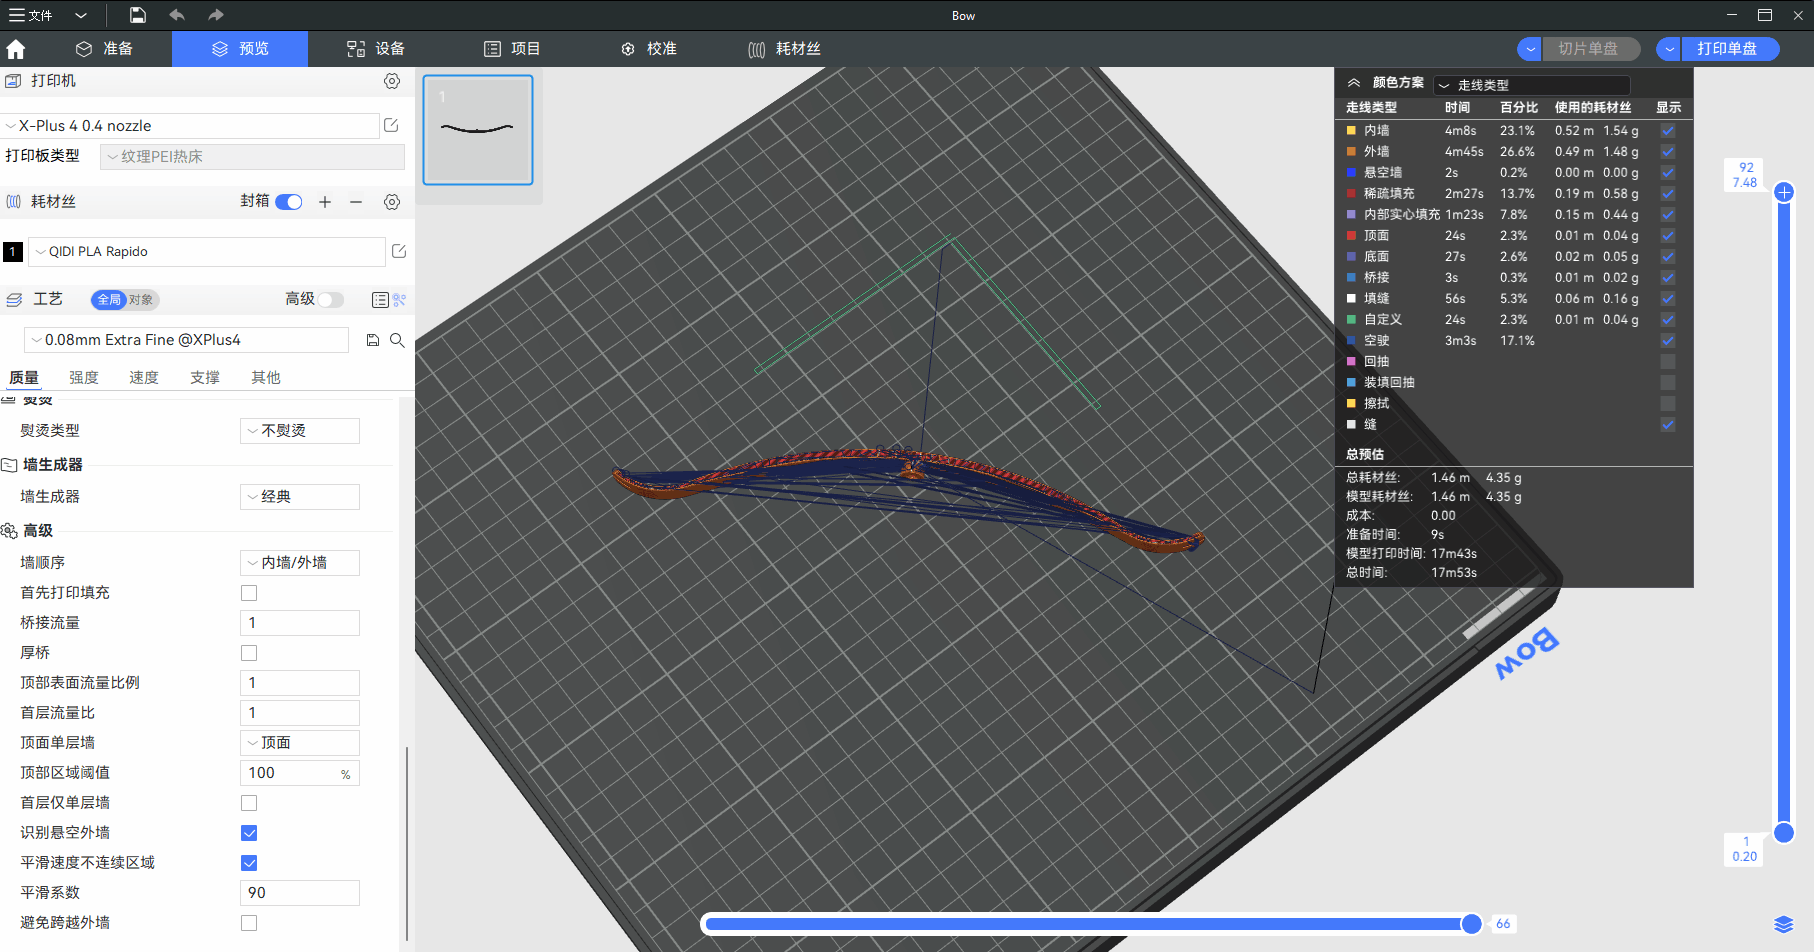
Task: Open the 速度 settings tab
Action: click(x=144, y=377)
